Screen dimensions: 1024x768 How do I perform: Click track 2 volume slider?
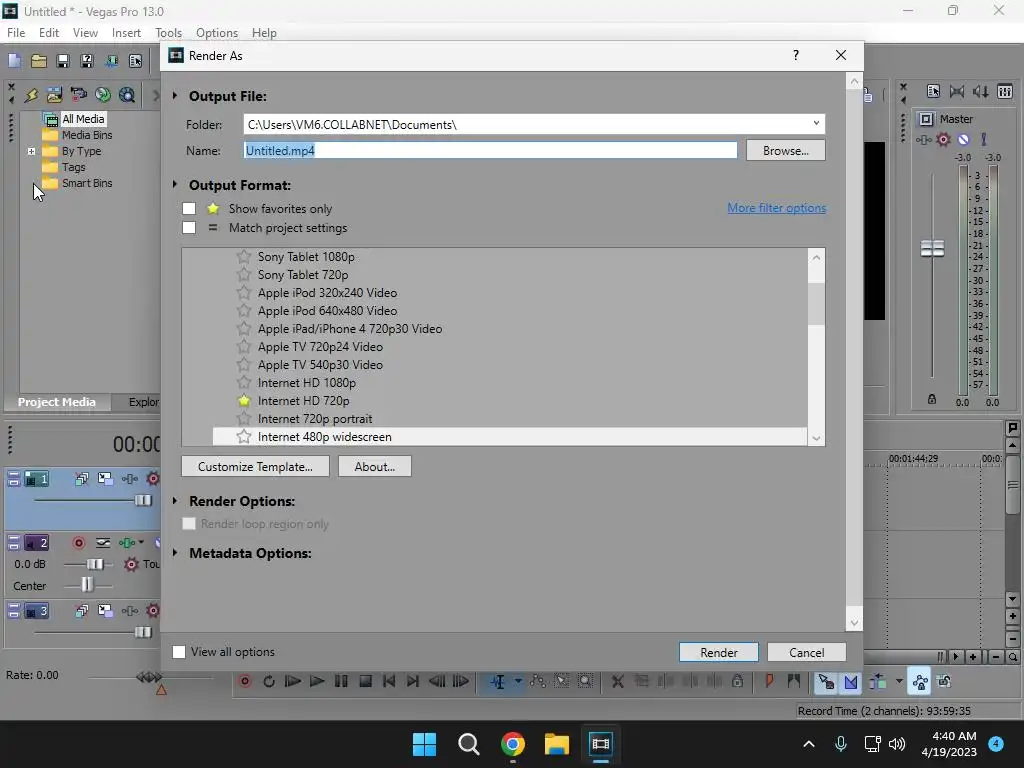(95, 564)
